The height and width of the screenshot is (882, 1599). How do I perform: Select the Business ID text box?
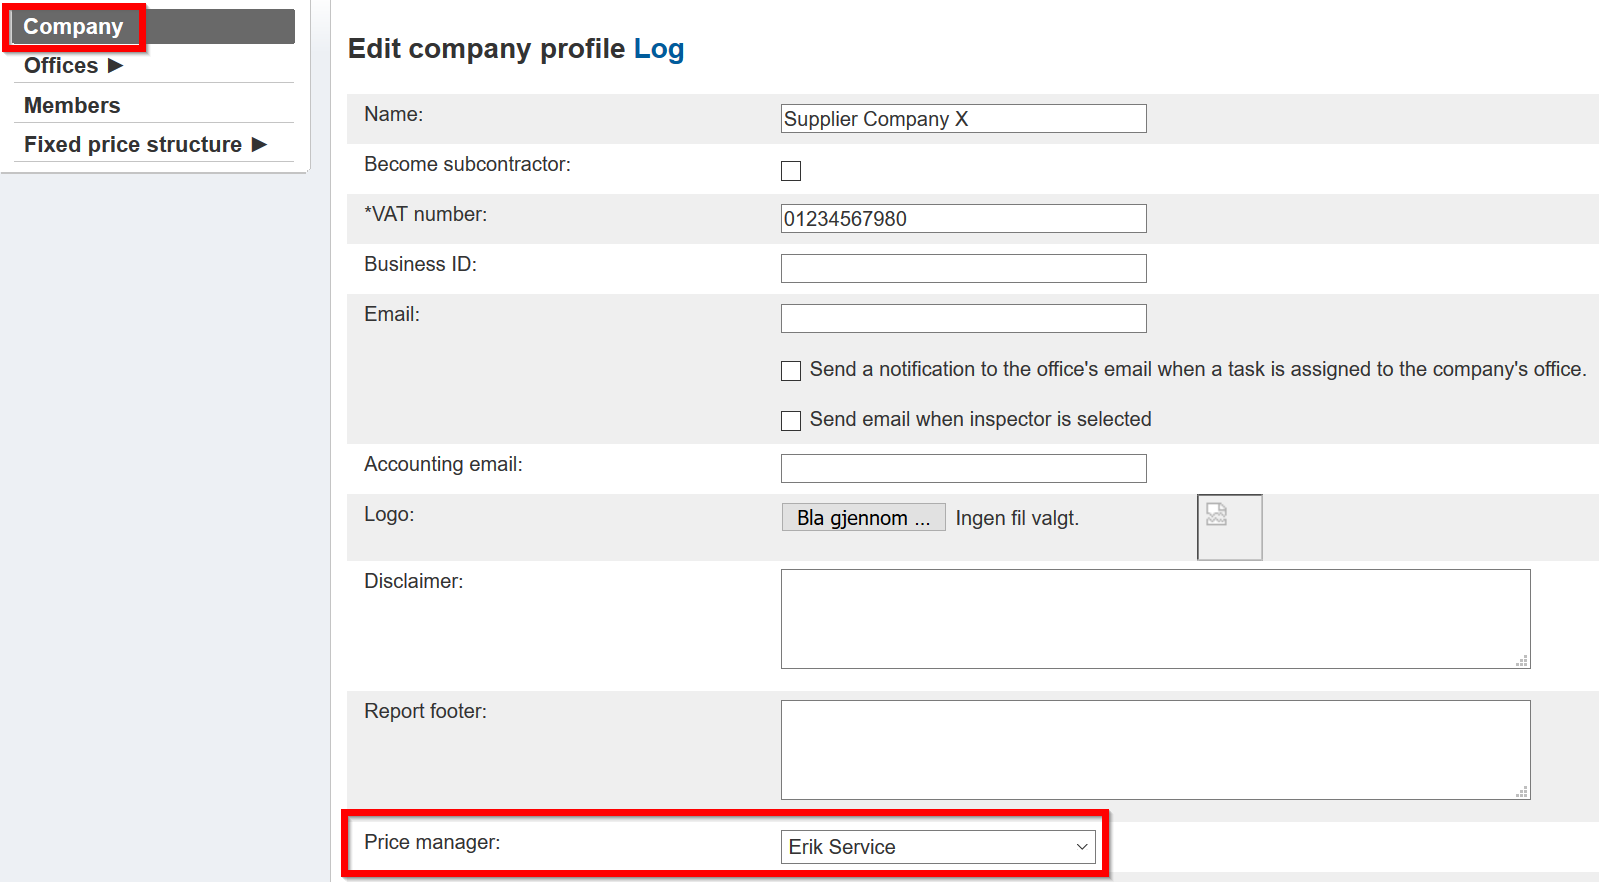coord(962,268)
